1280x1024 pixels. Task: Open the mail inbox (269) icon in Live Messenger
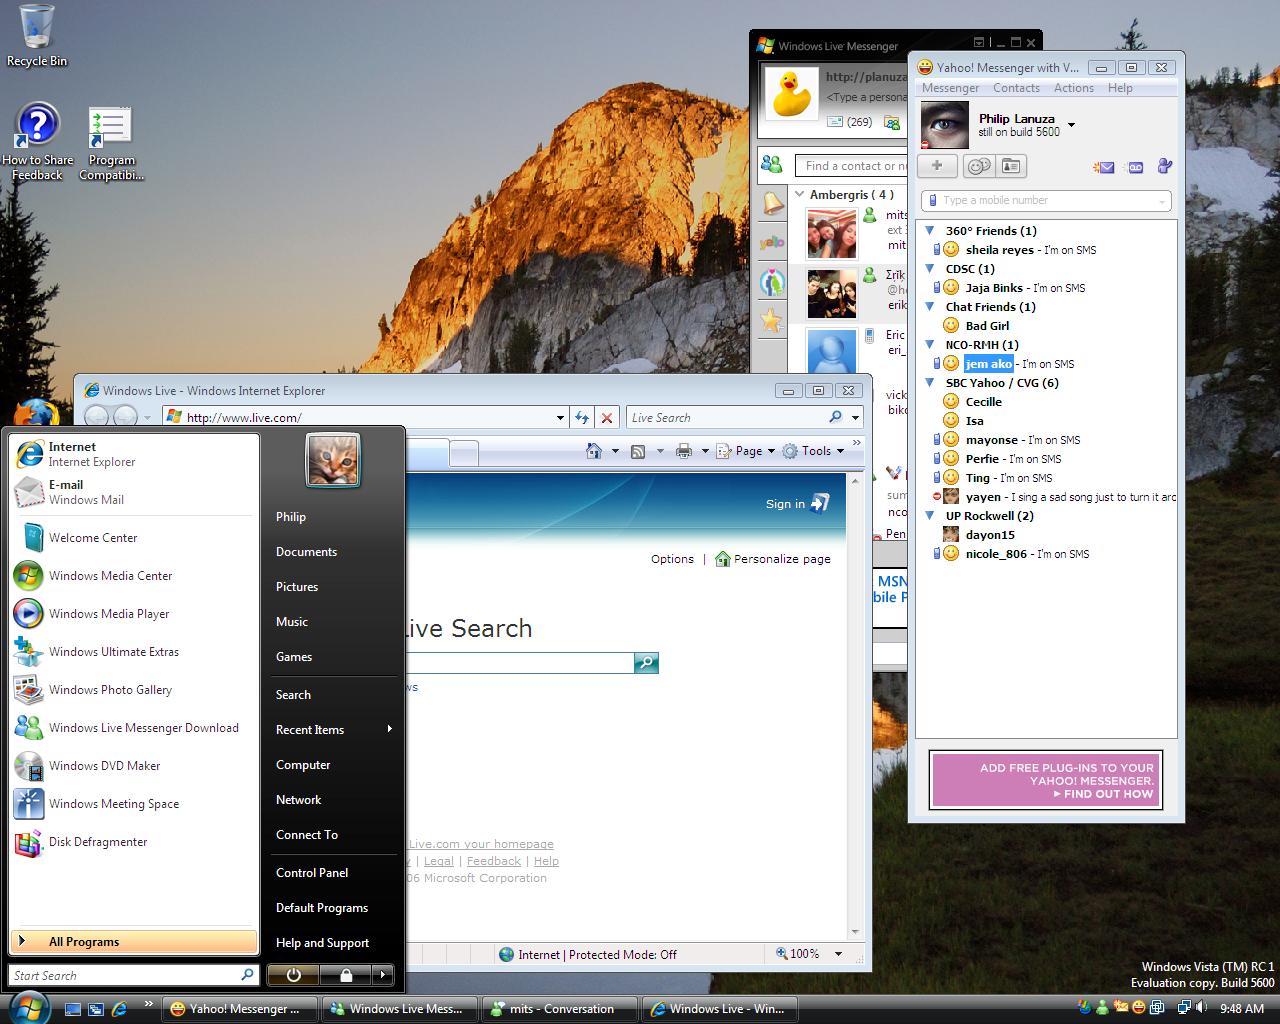[x=849, y=122]
